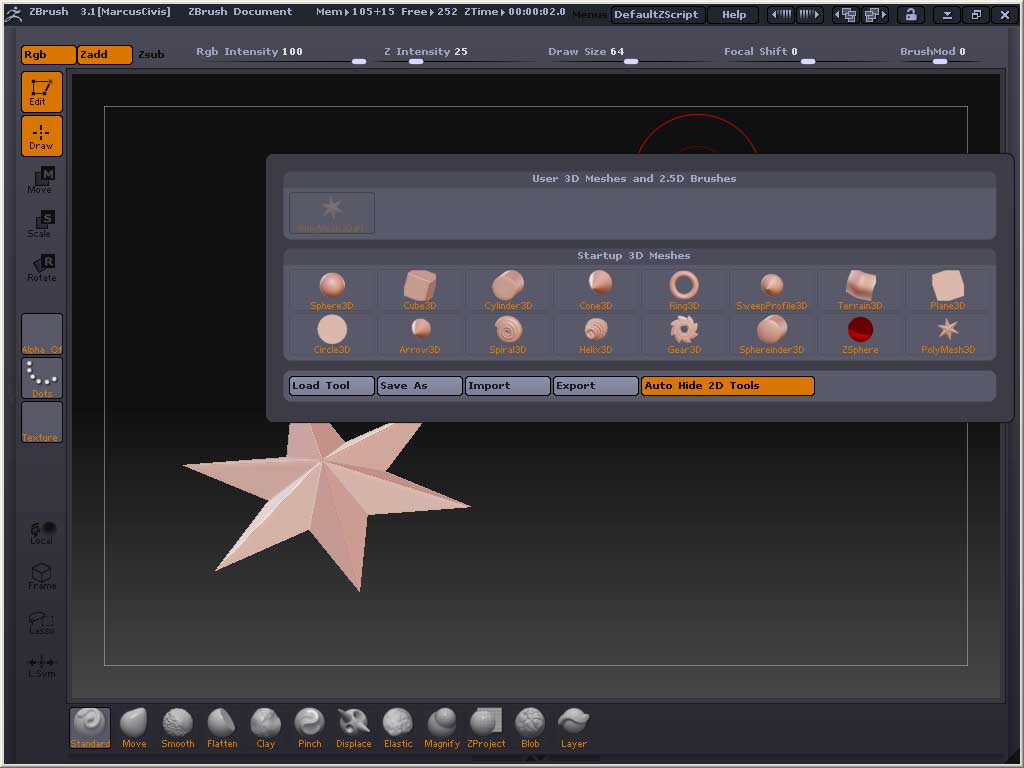This screenshot has width=1024, height=768.
Task: Open the Texture selector
Action: (42, 422)
